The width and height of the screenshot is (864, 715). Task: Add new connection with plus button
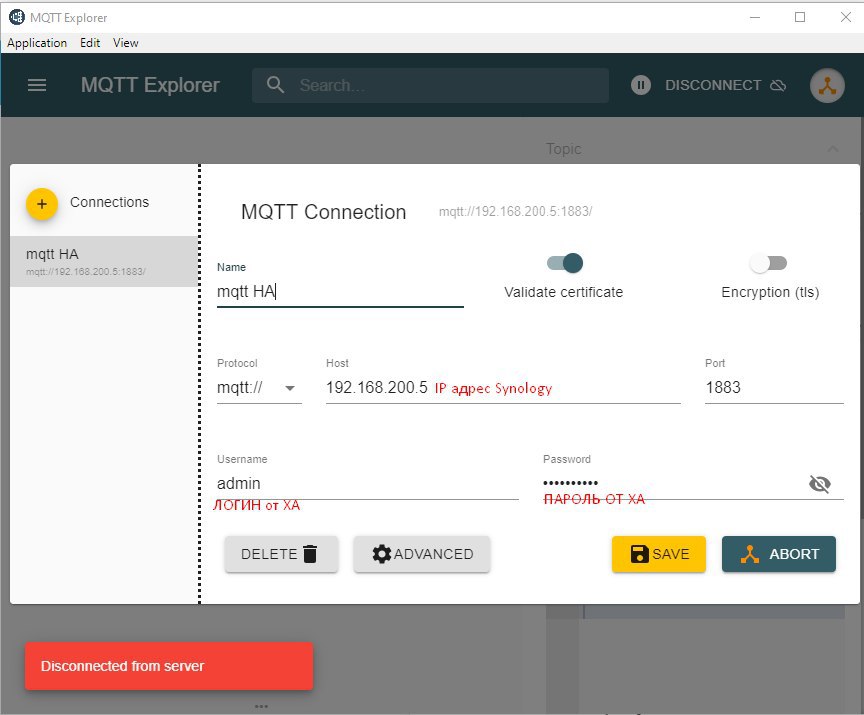click(x=42, y=204)
